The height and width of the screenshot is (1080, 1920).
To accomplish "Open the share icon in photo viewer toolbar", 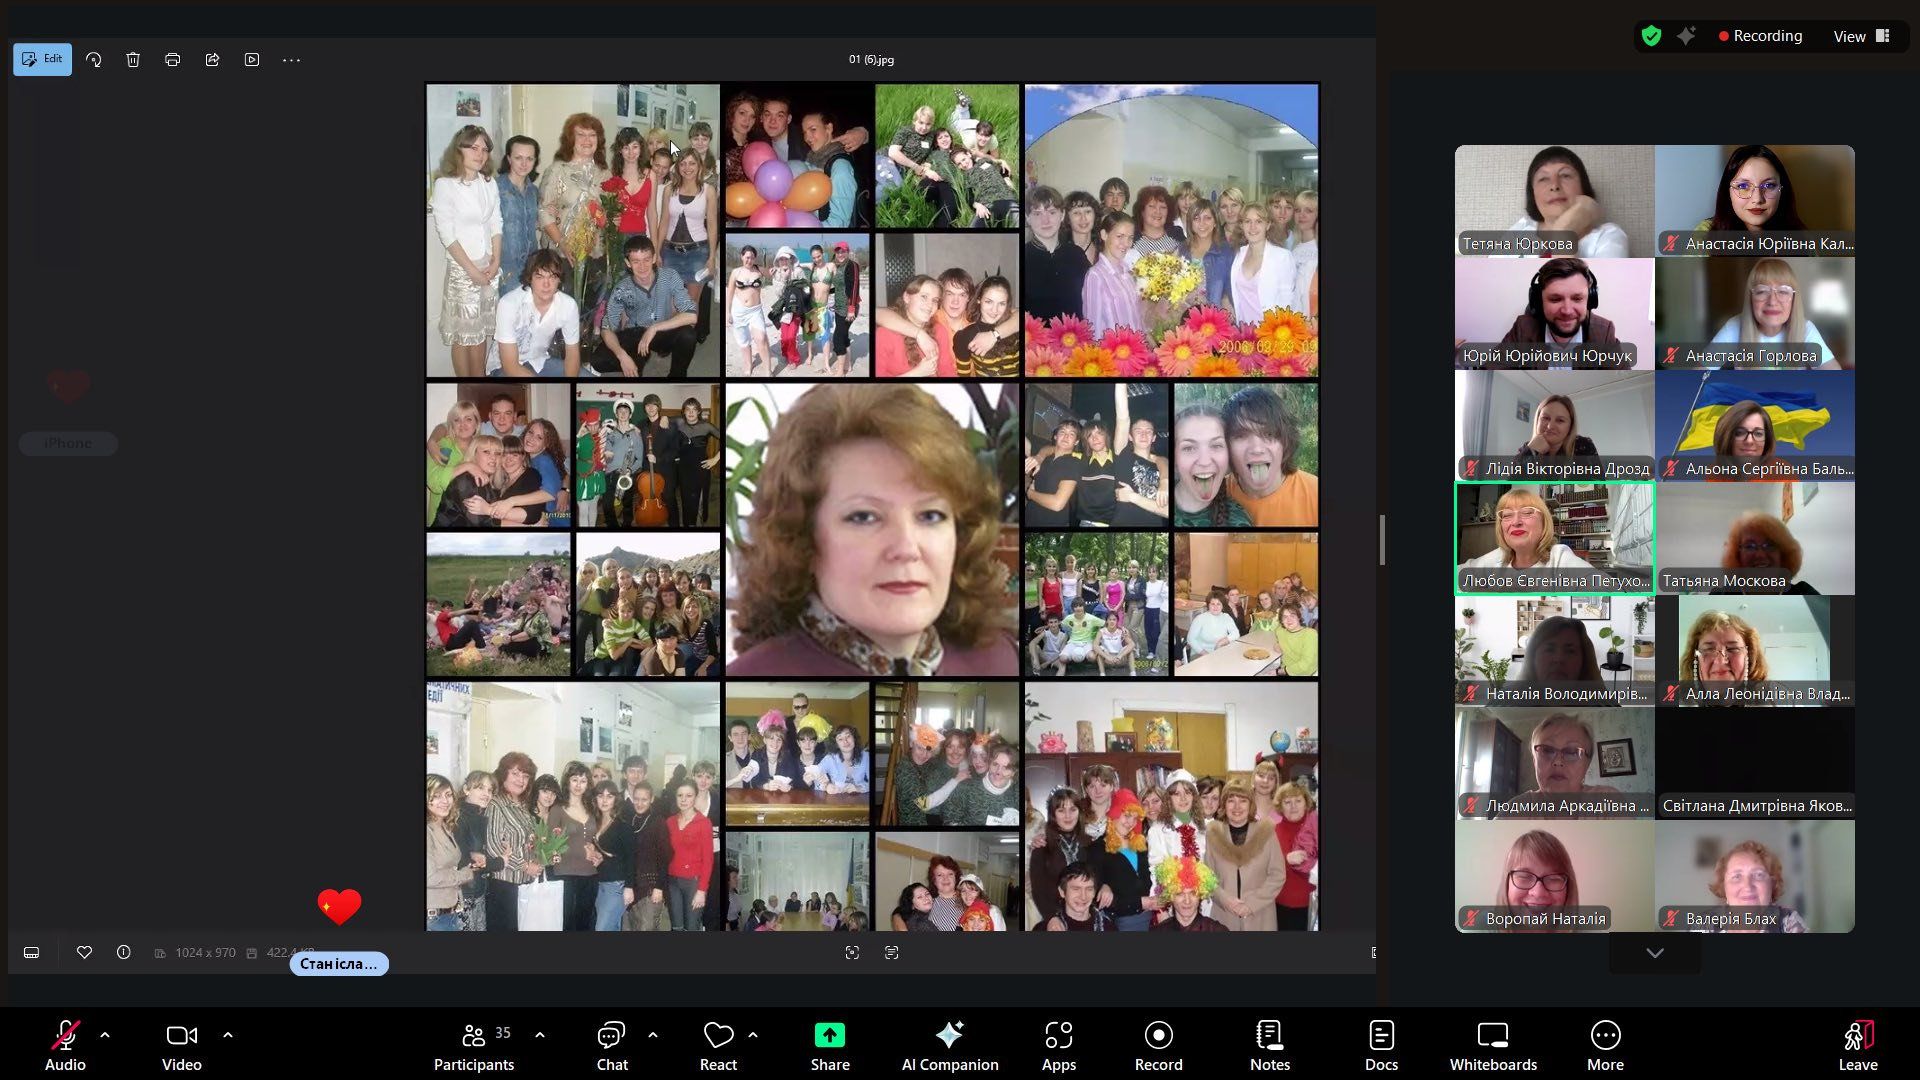I will coord(212,60).
